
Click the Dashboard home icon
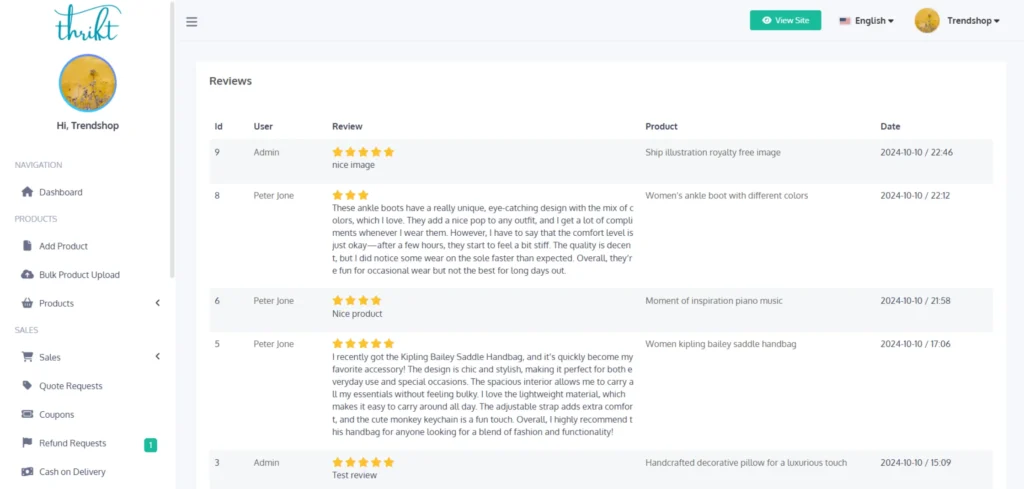pyautogui.click(x=28, y=192)
